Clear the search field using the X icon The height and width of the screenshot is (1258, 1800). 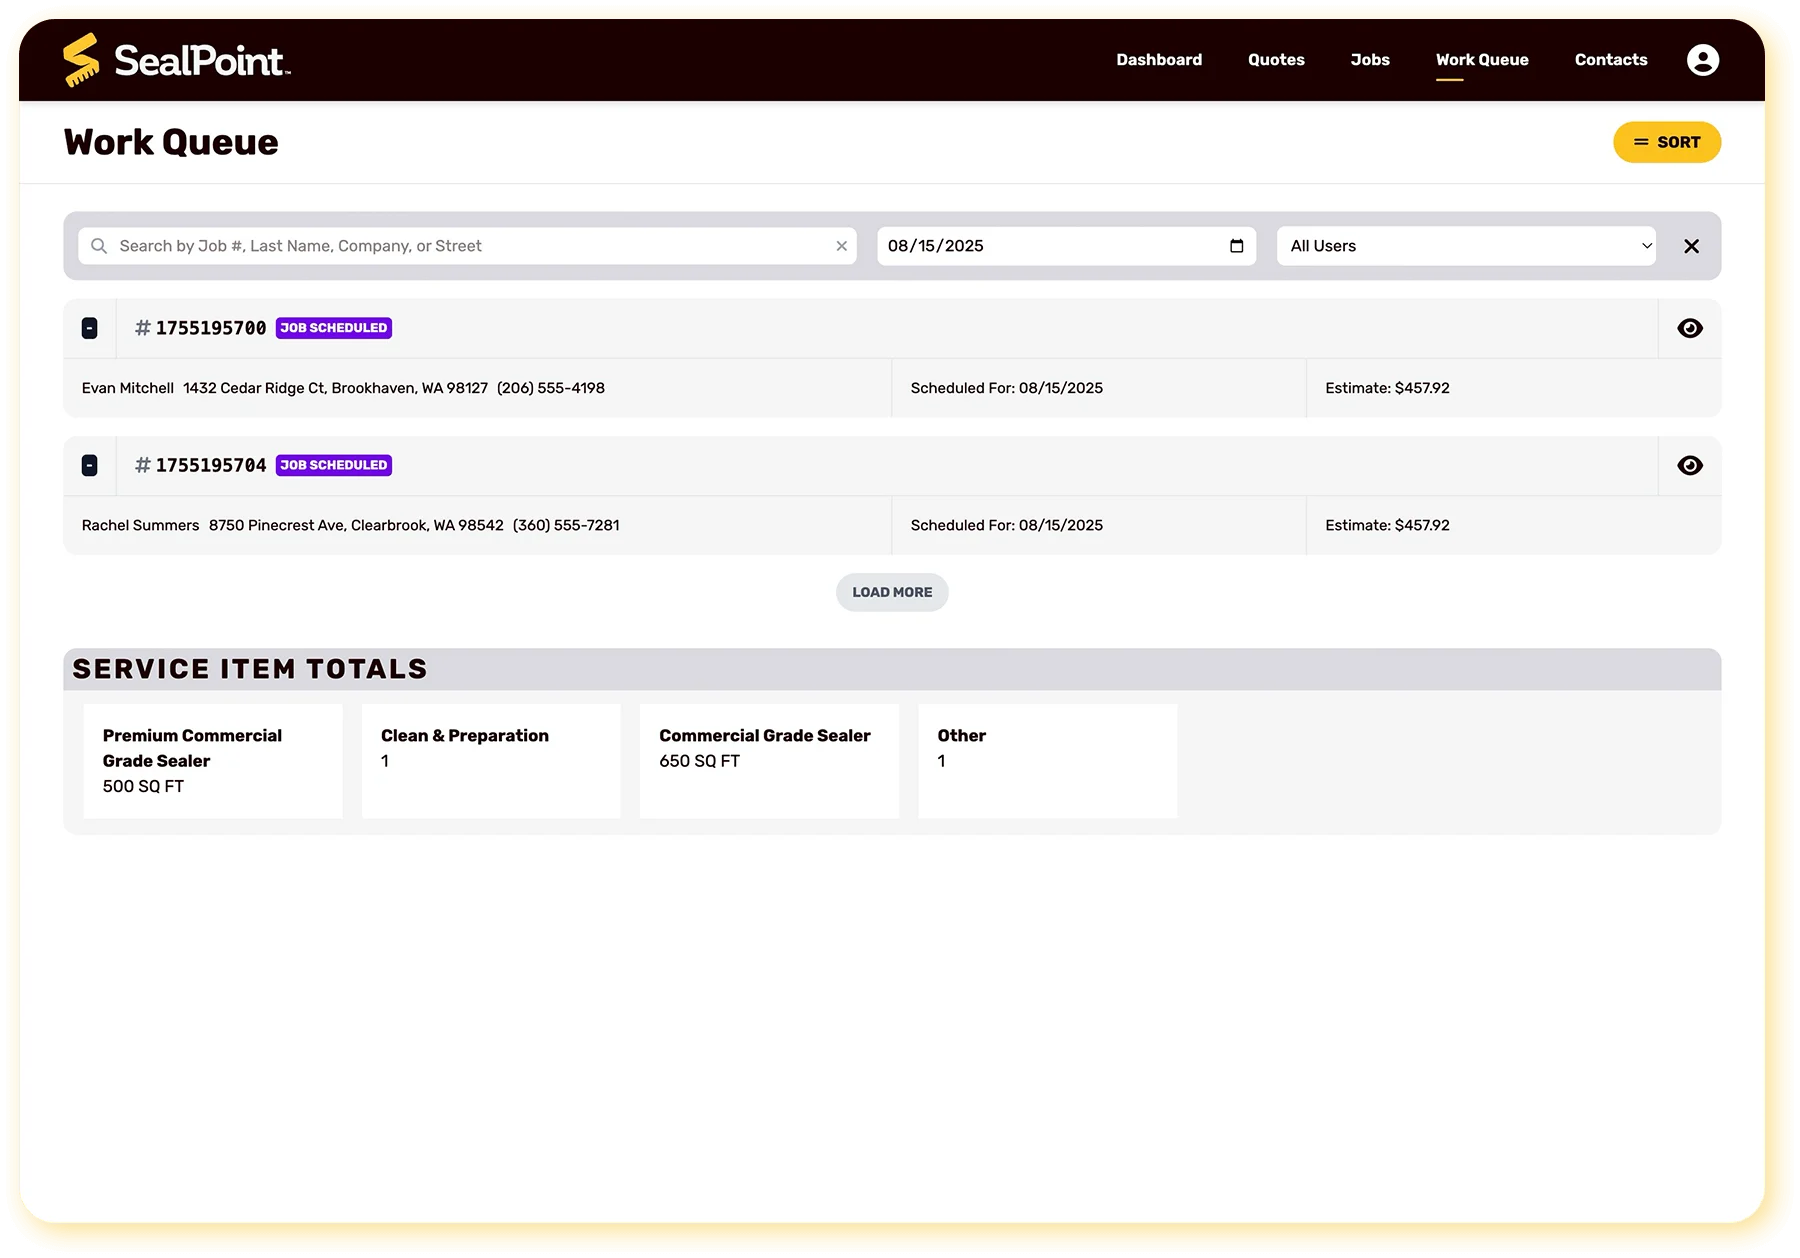coord(841,245)
